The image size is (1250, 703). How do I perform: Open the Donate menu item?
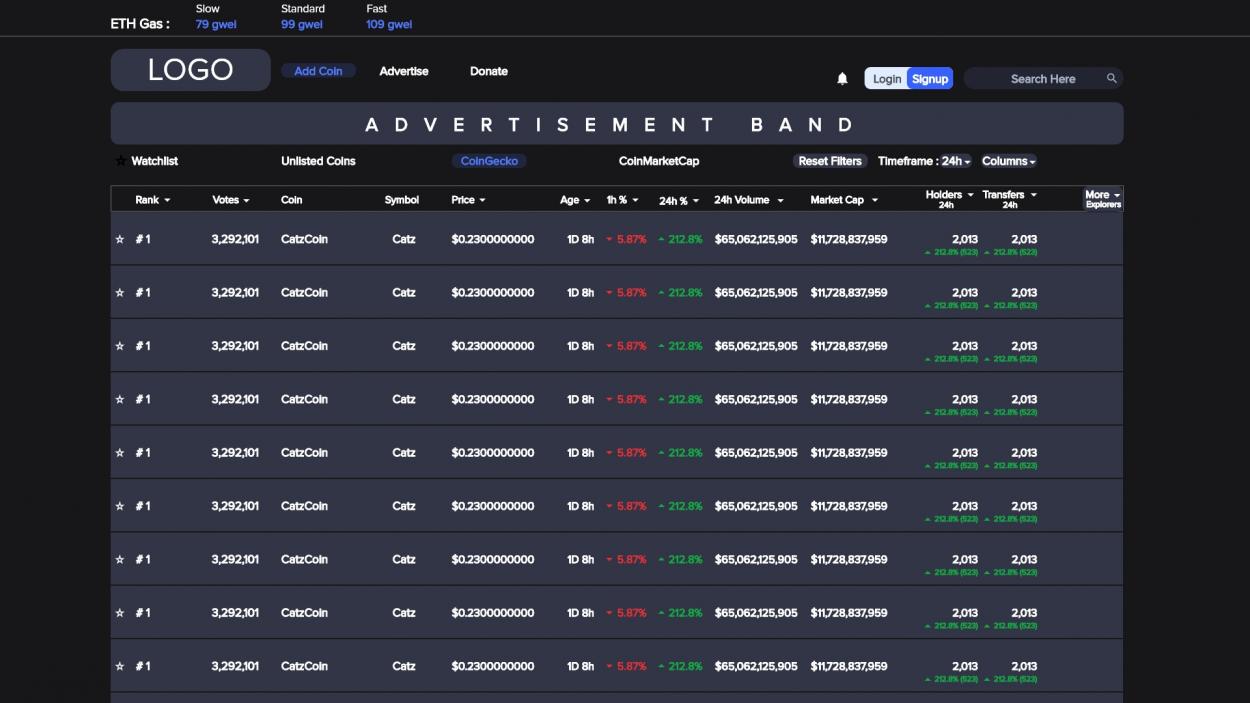tap(489, 71)
